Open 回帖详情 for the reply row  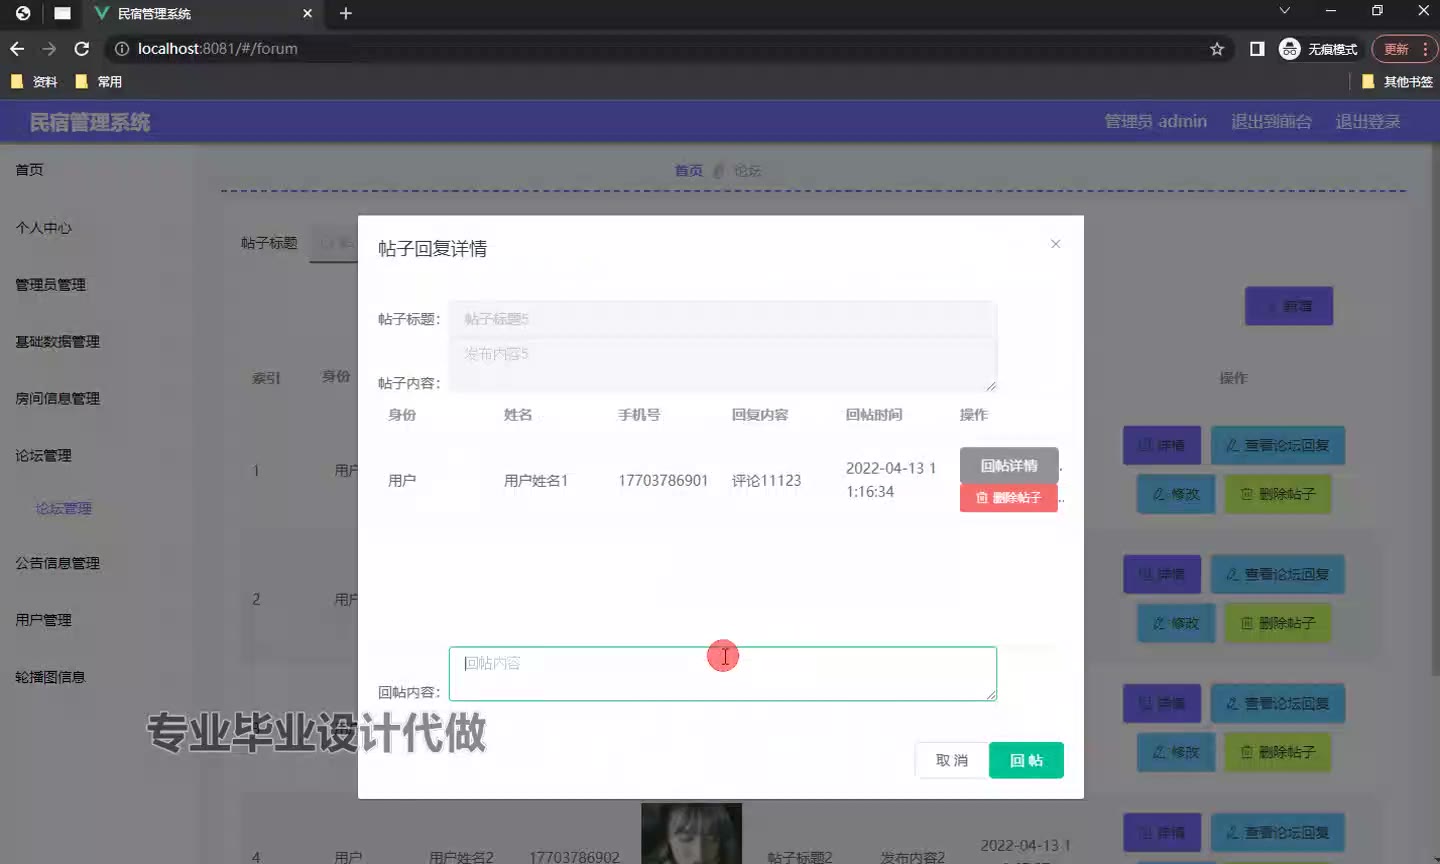pos(1008,465)
